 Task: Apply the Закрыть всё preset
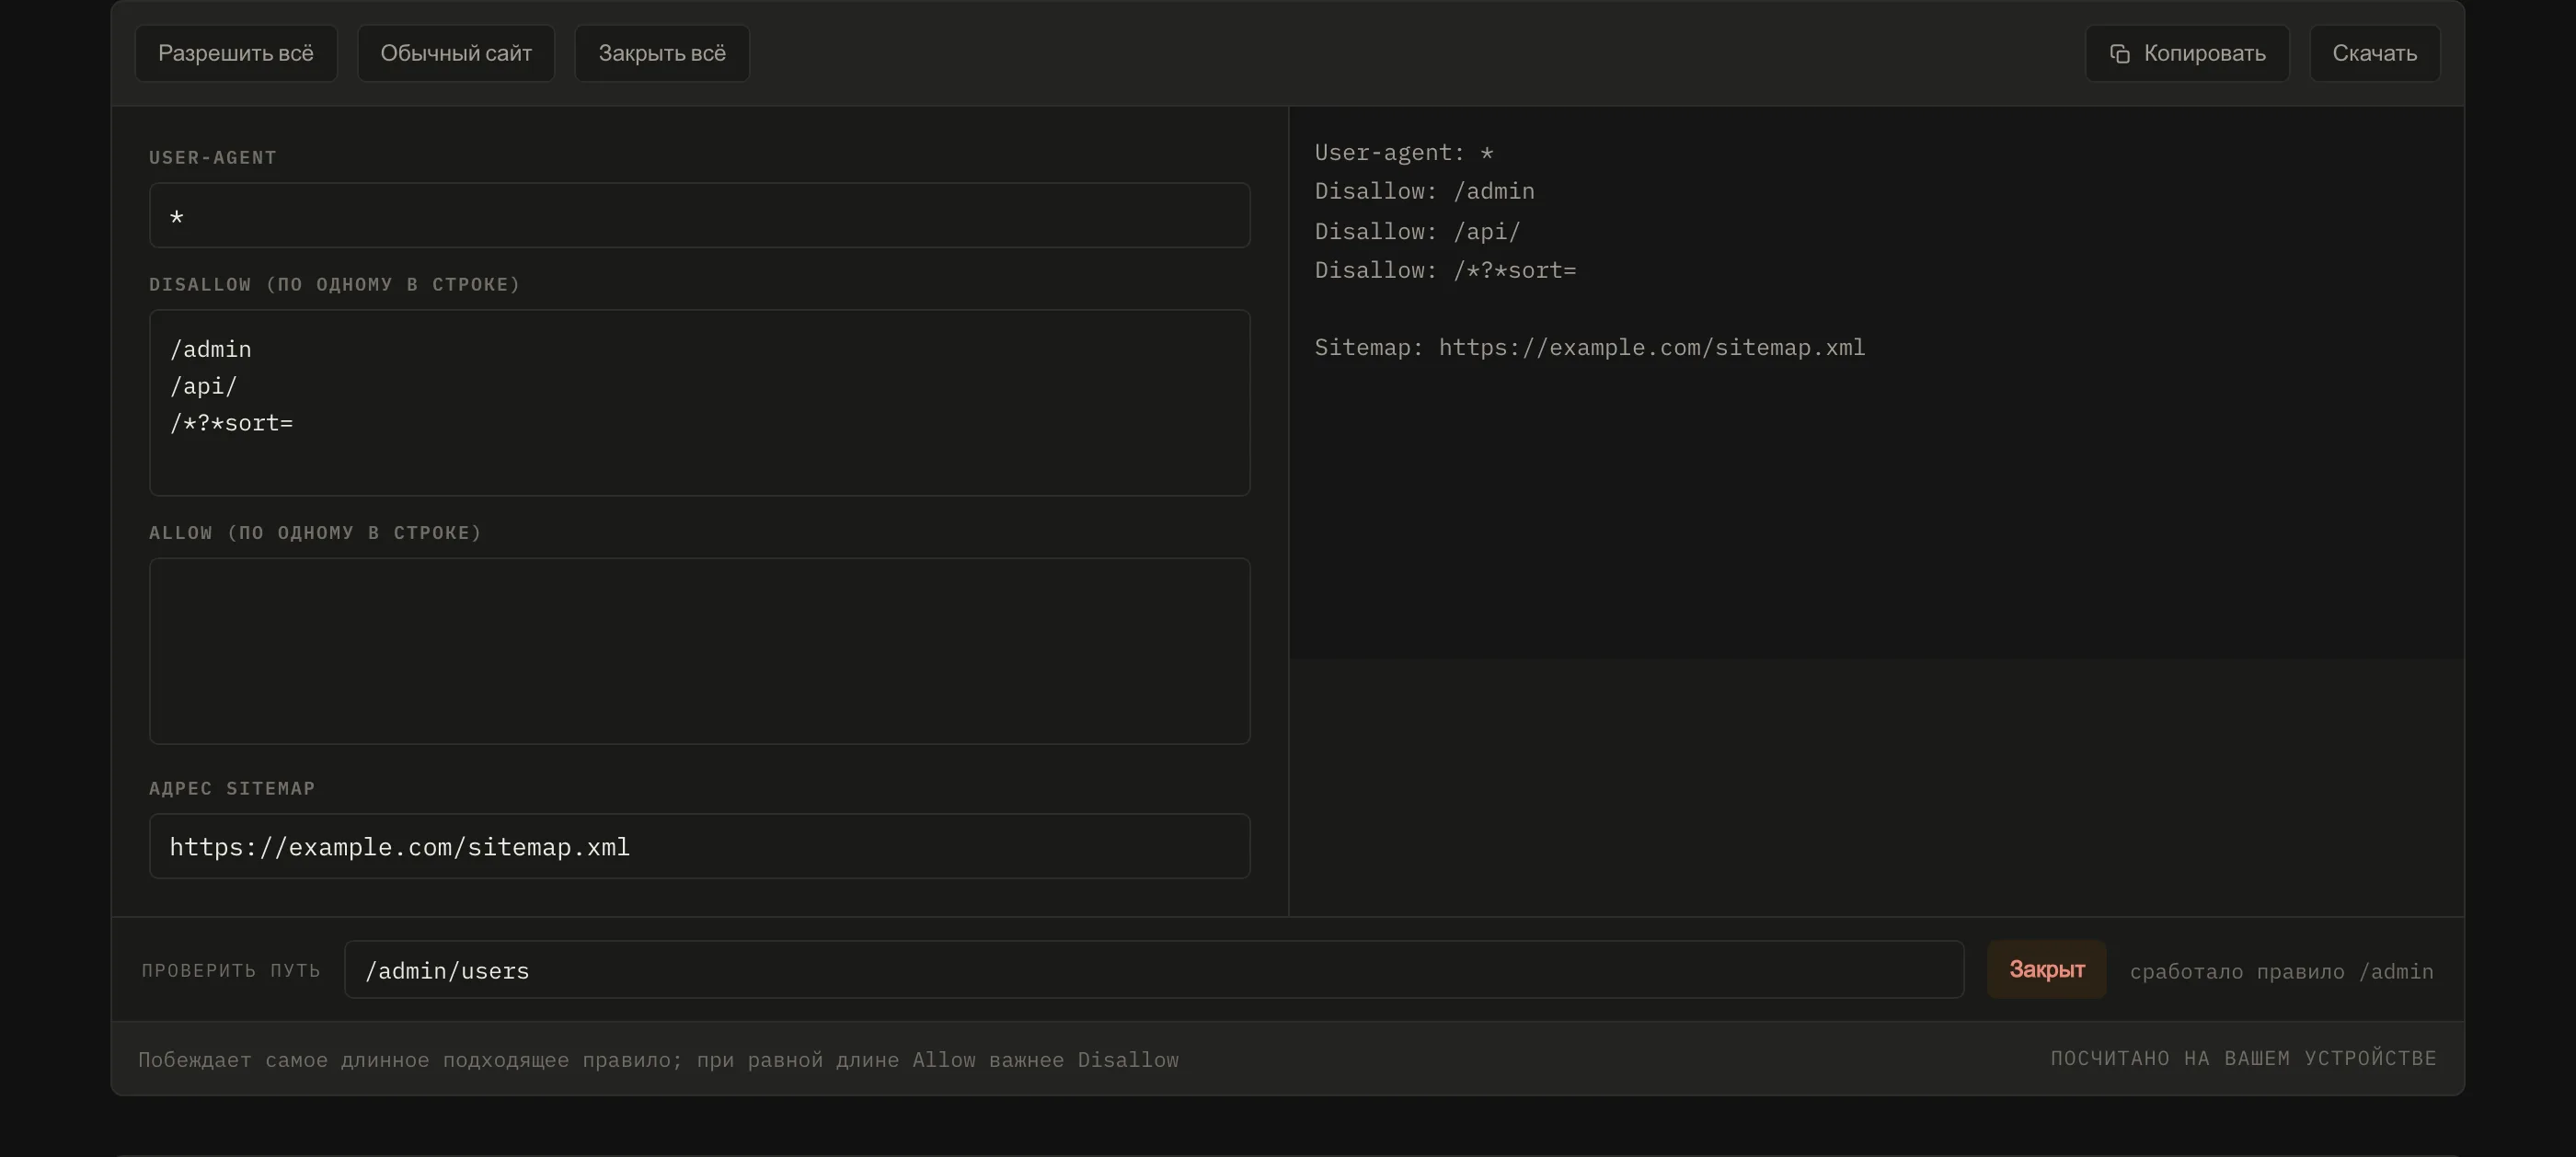coord(662,53)
